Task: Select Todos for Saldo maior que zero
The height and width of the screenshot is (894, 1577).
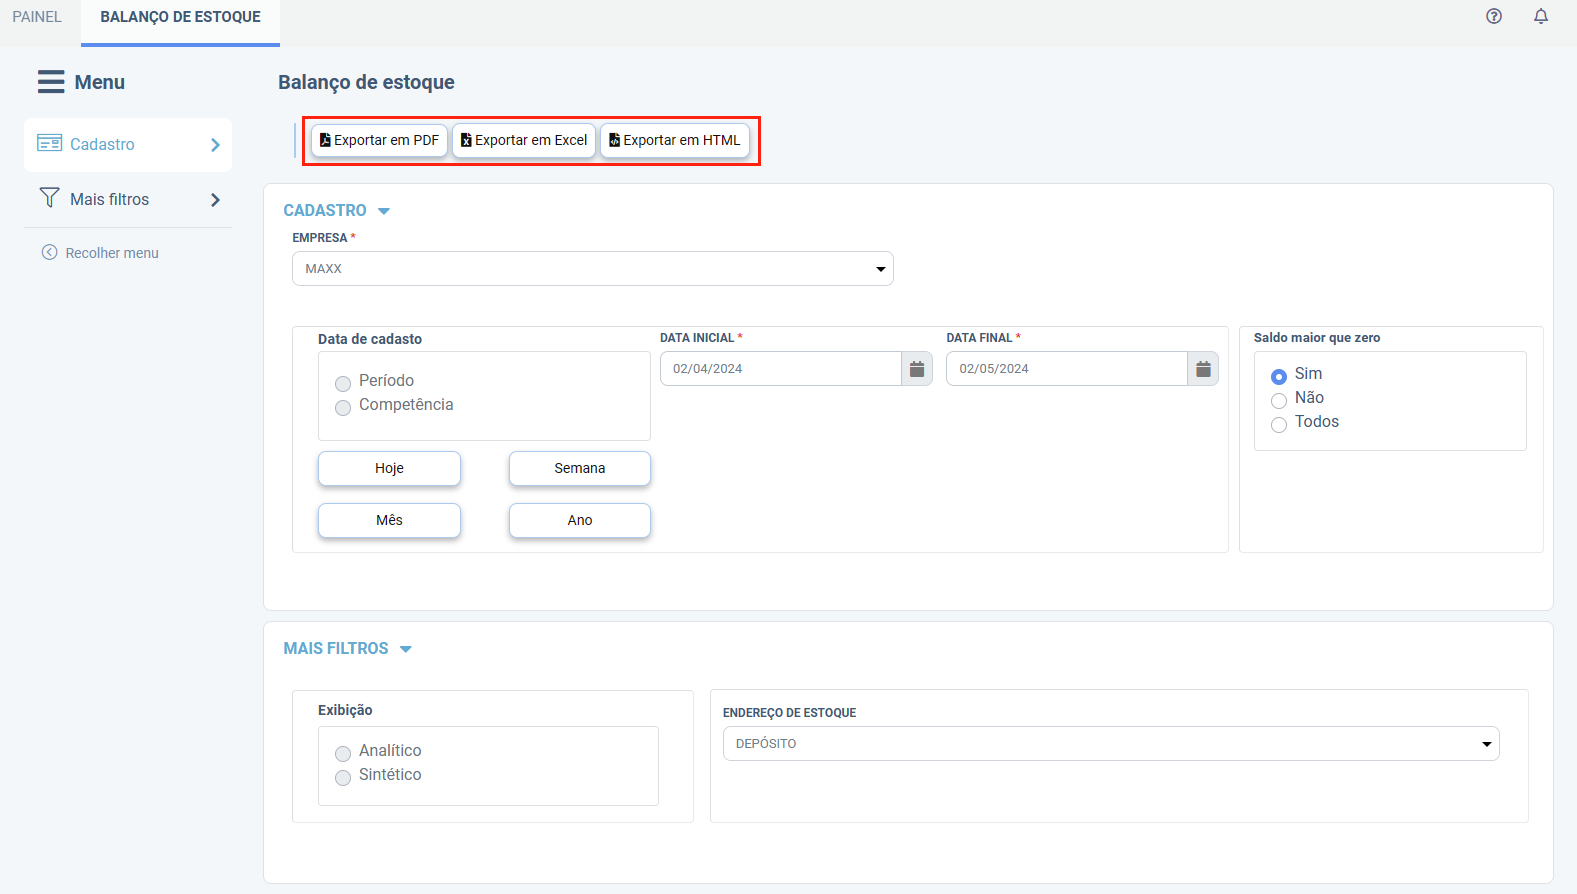Action: click(1279, 425)
